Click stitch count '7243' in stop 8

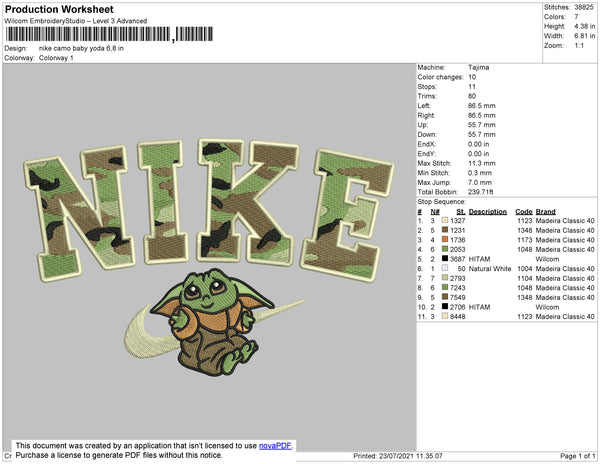[x=458, y=288]
